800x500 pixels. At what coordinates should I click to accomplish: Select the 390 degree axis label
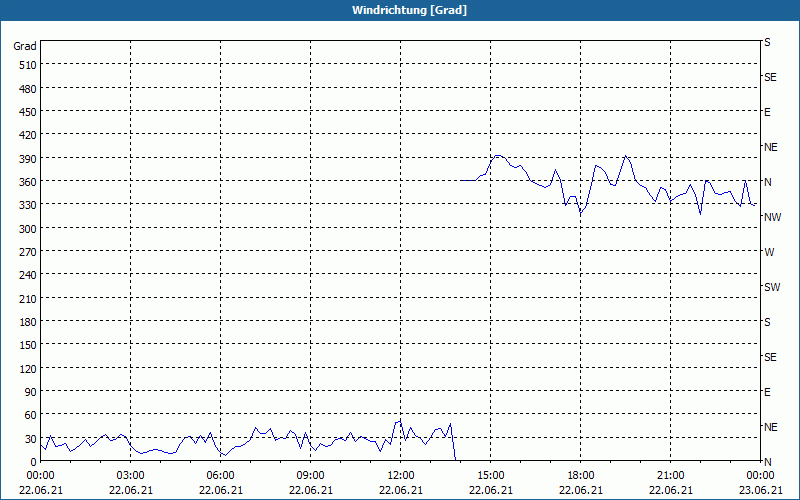(x=28, y=159)
